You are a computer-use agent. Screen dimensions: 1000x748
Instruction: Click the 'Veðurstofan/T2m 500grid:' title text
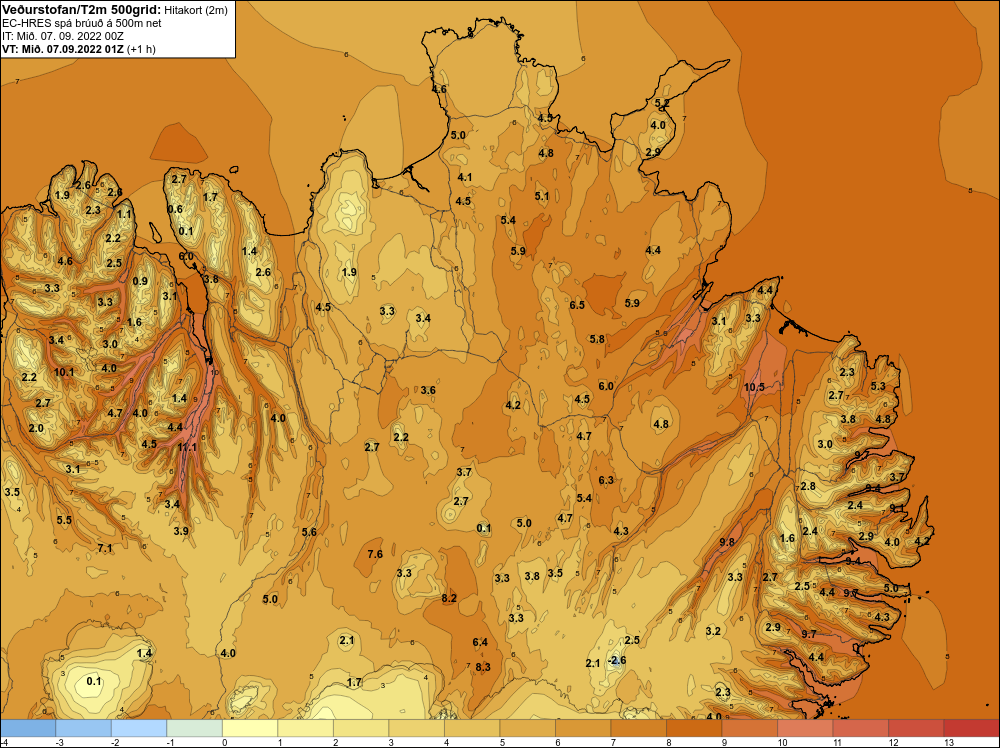click(80, 10)
